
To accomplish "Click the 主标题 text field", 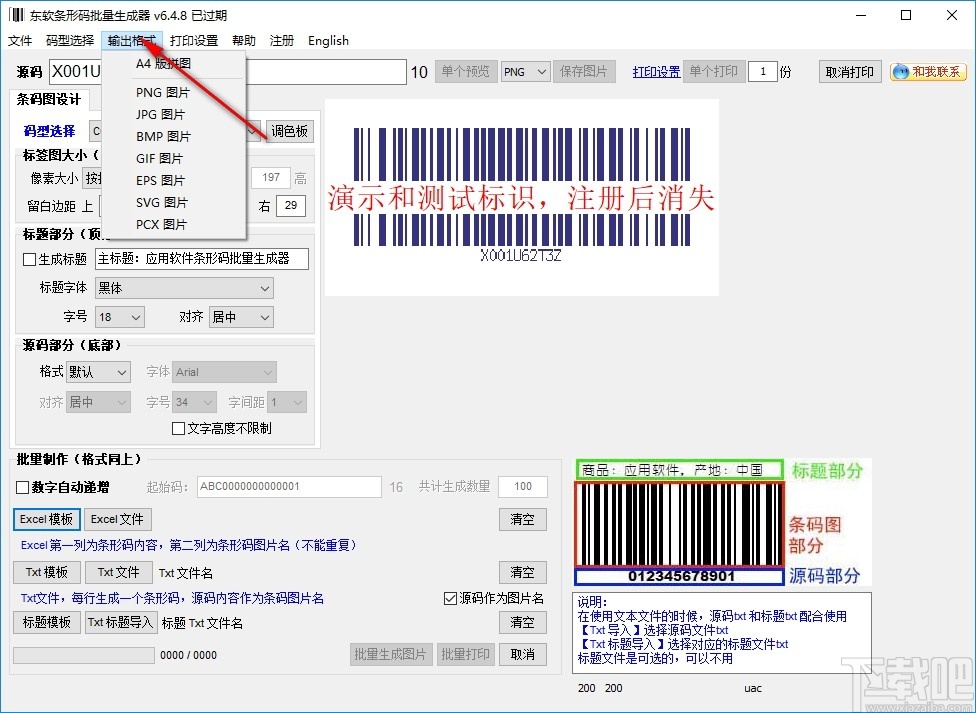I will [202, 259].
